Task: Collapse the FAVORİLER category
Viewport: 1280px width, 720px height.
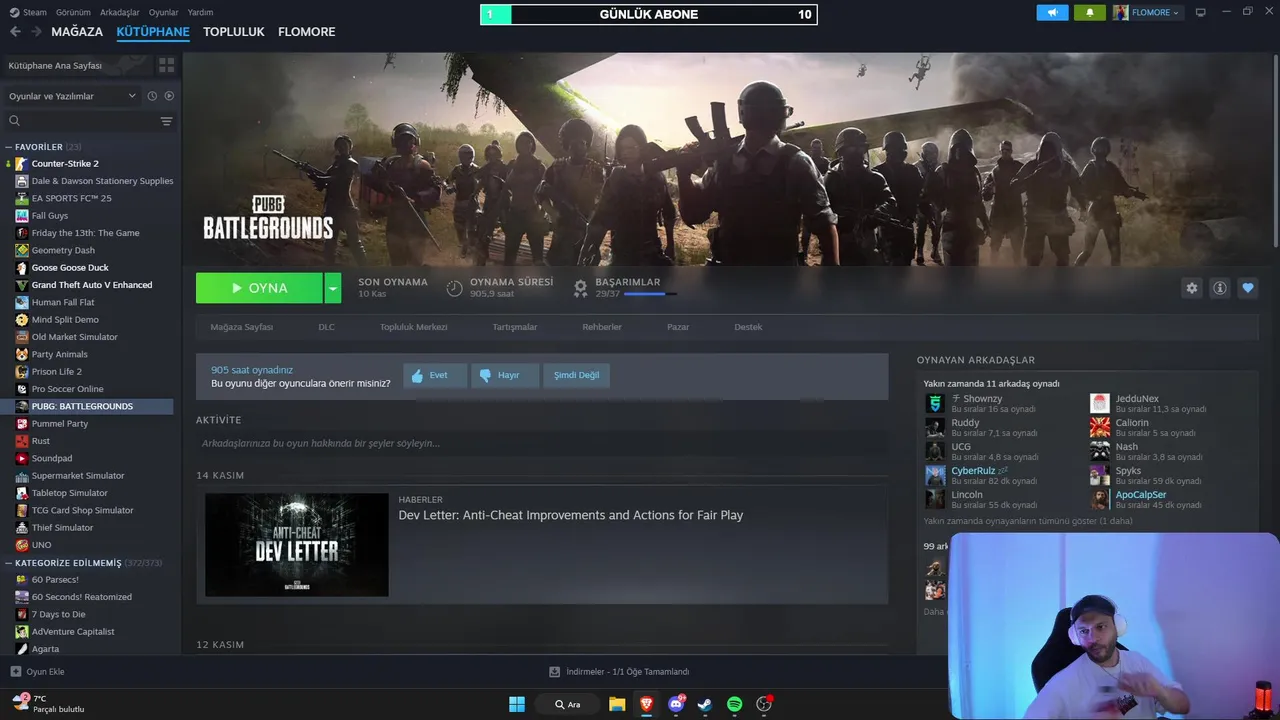Action: tap(8, 147)
